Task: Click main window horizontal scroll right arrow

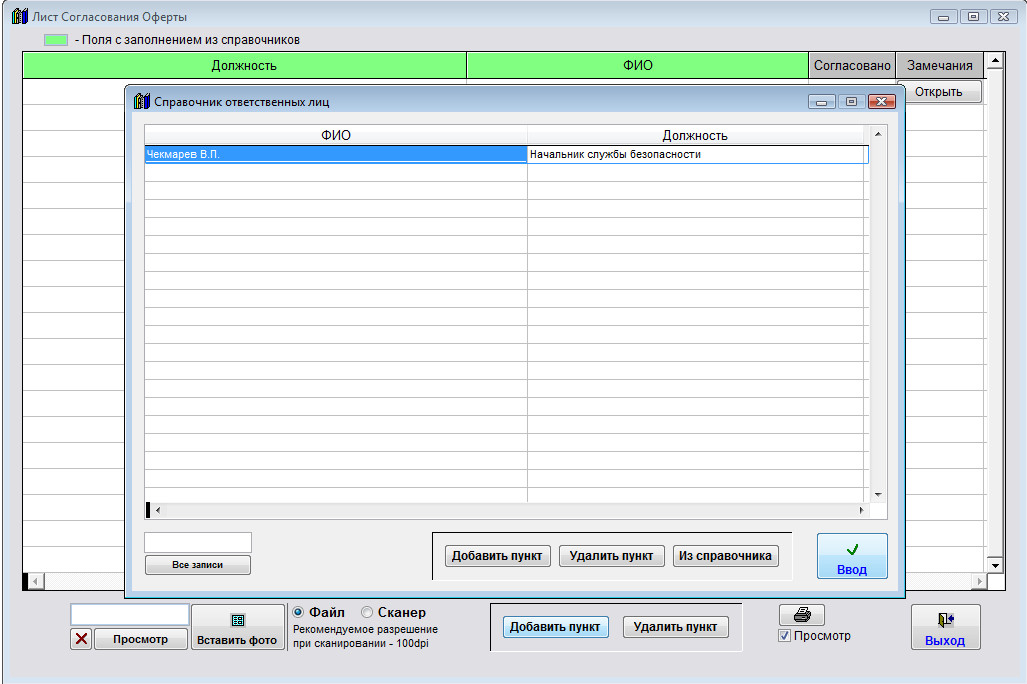Action: 979,581
